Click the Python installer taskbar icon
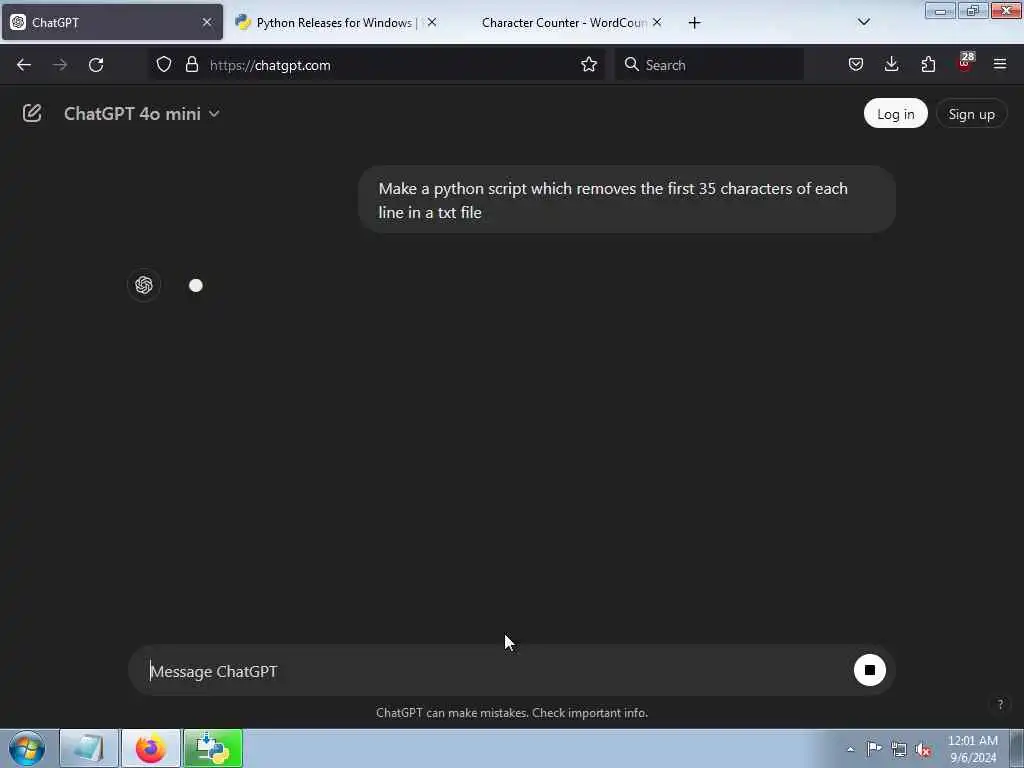Viewport: 1024px width, 768px height. point(213,749)
